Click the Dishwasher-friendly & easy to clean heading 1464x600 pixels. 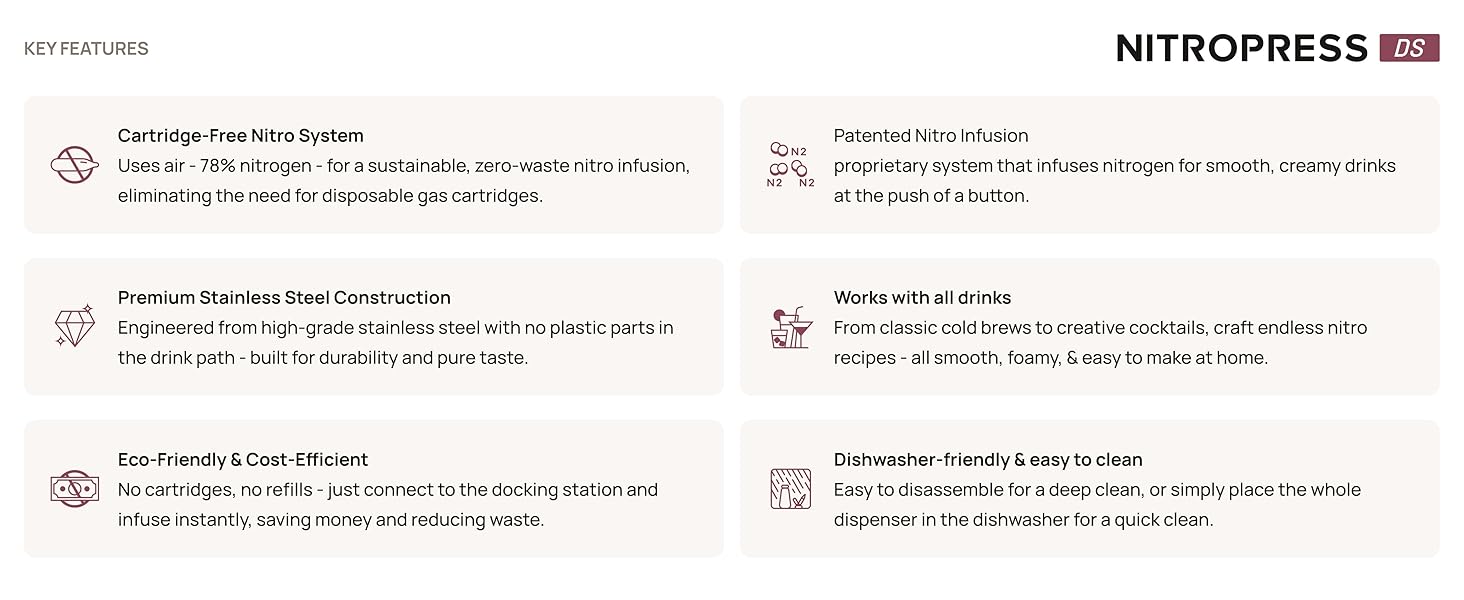[988, 459]
